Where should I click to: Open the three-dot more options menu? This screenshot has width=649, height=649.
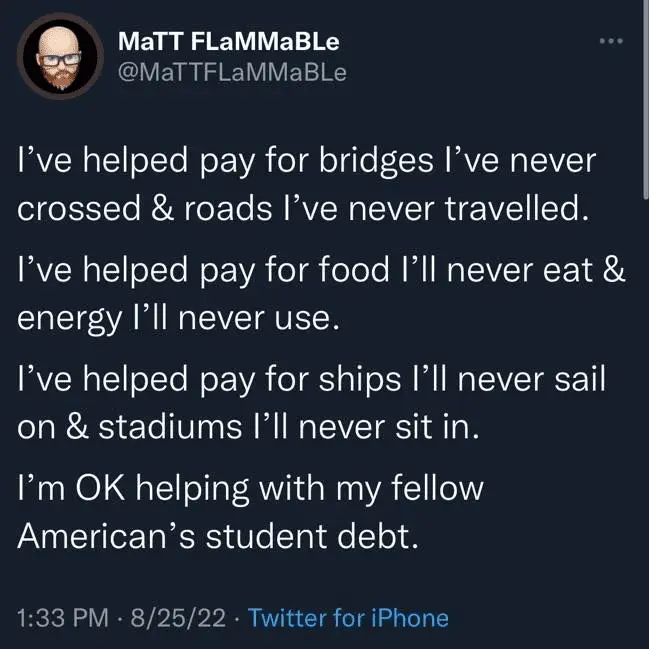pyautogui.click(x=609, y=41)
